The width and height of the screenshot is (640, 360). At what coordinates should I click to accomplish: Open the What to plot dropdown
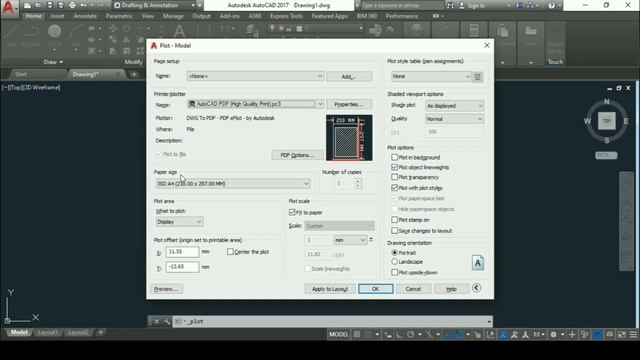tap(180, 222)
